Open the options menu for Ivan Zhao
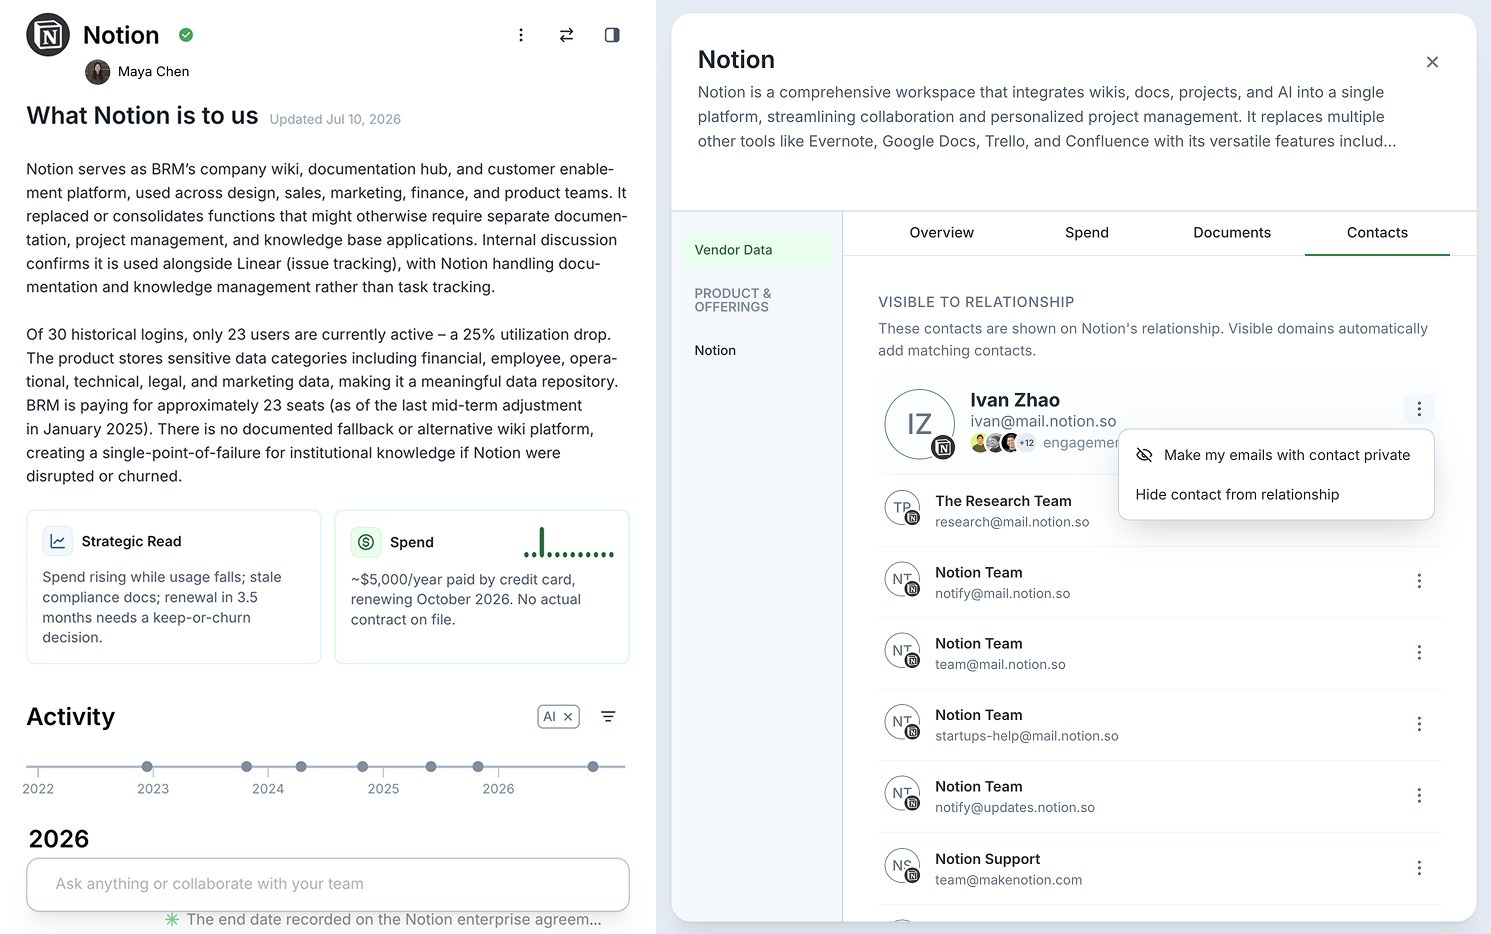The width and height of the screenshot is (1491, 934). coord(1419,408)
